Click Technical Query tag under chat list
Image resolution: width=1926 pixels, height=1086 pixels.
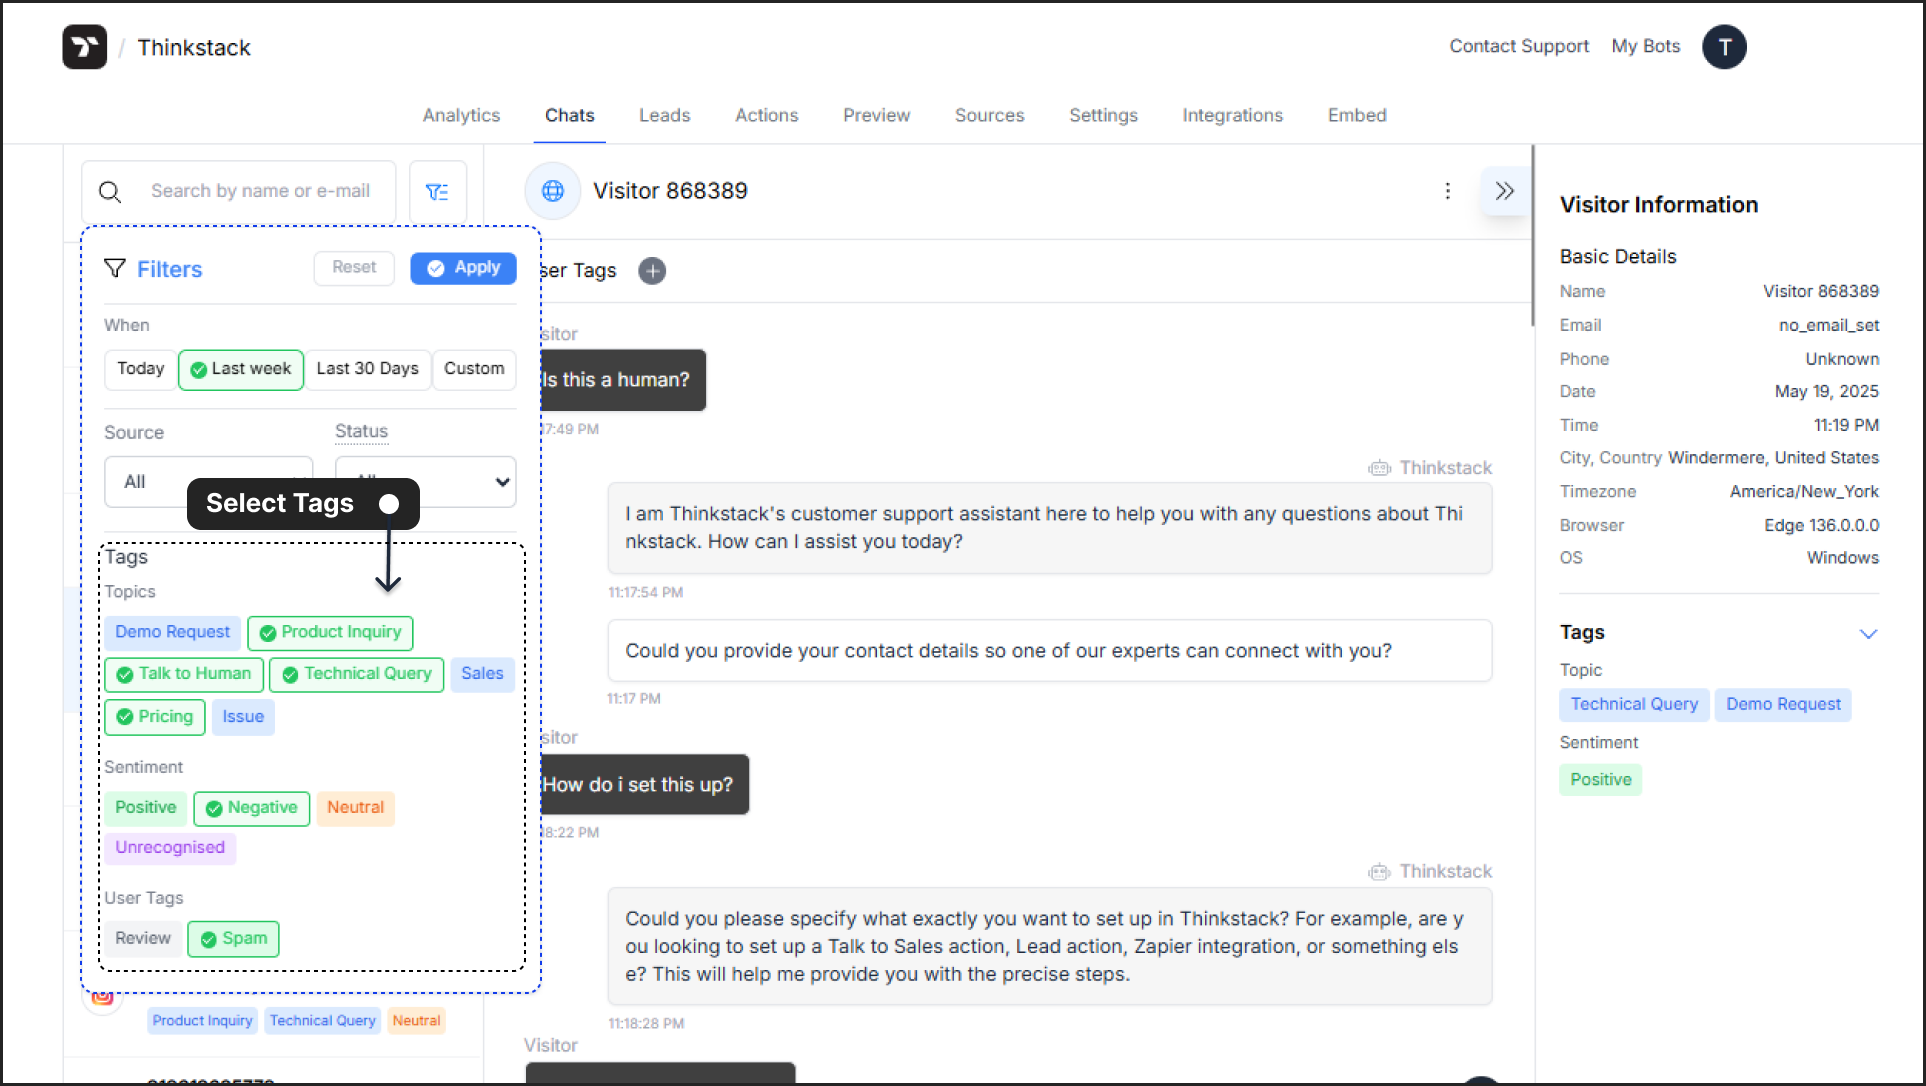click(x=322, y=1021)
